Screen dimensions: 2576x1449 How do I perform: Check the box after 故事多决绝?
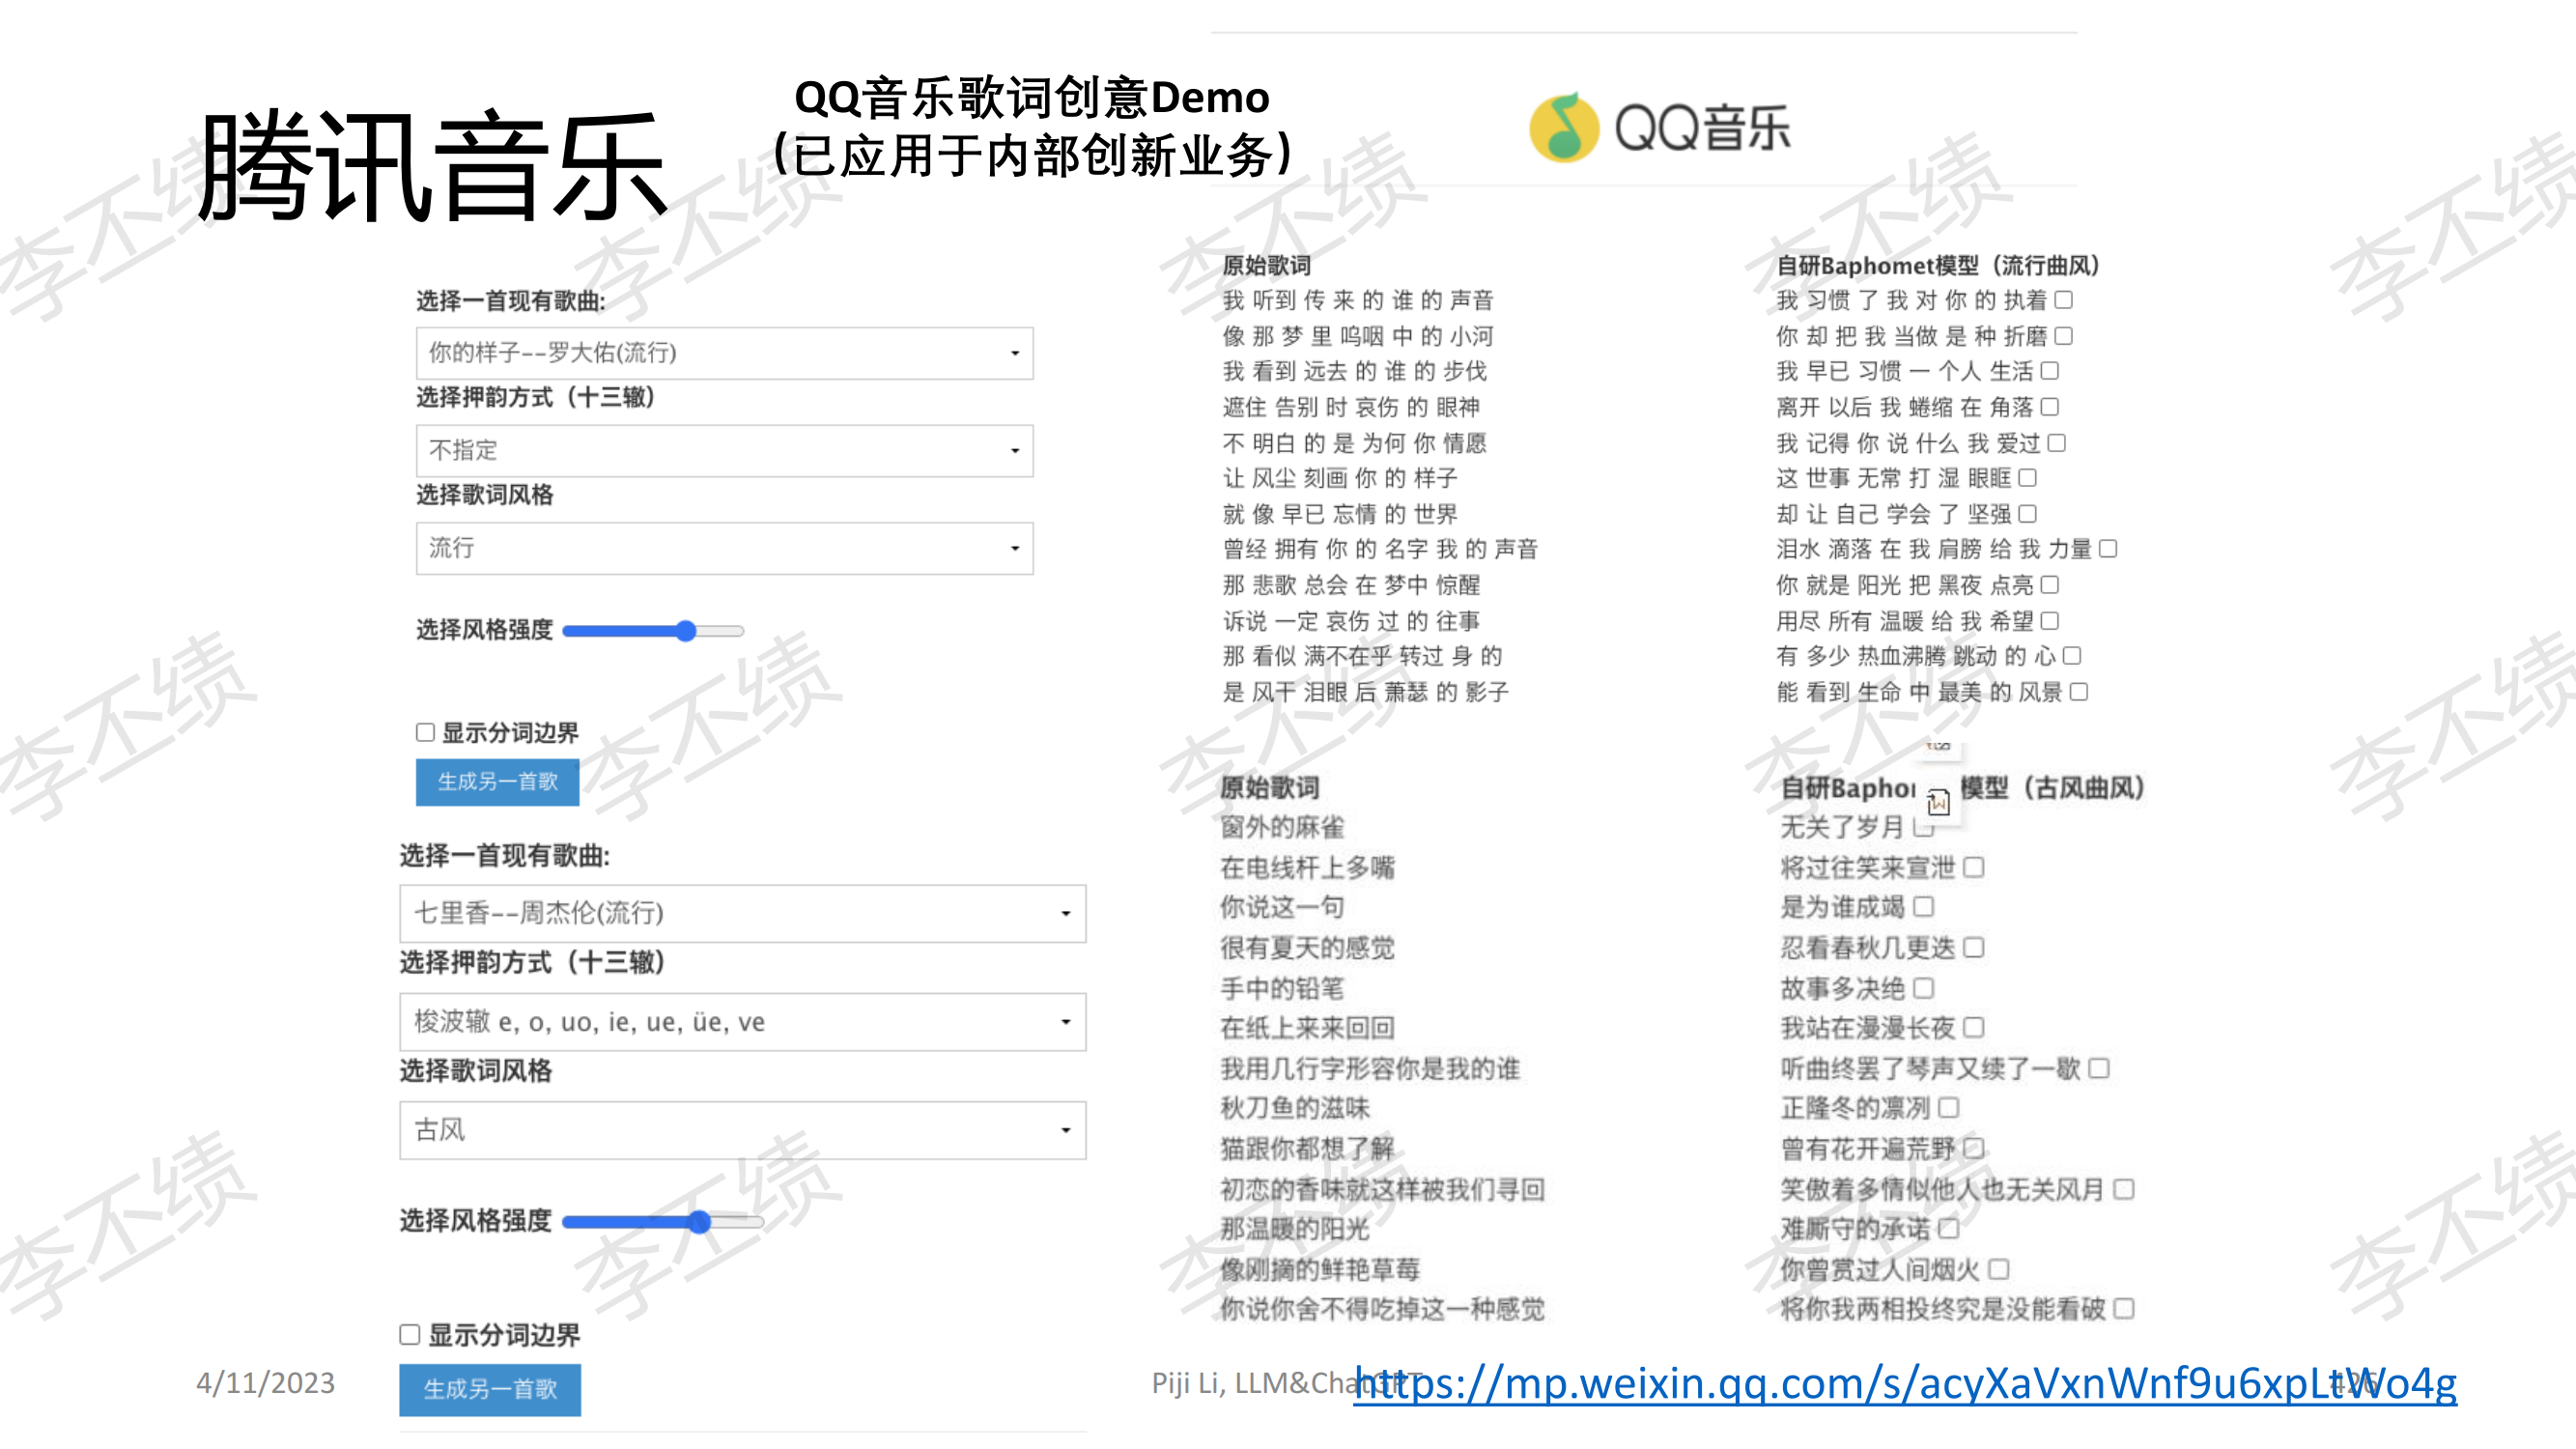point(1923,988)
